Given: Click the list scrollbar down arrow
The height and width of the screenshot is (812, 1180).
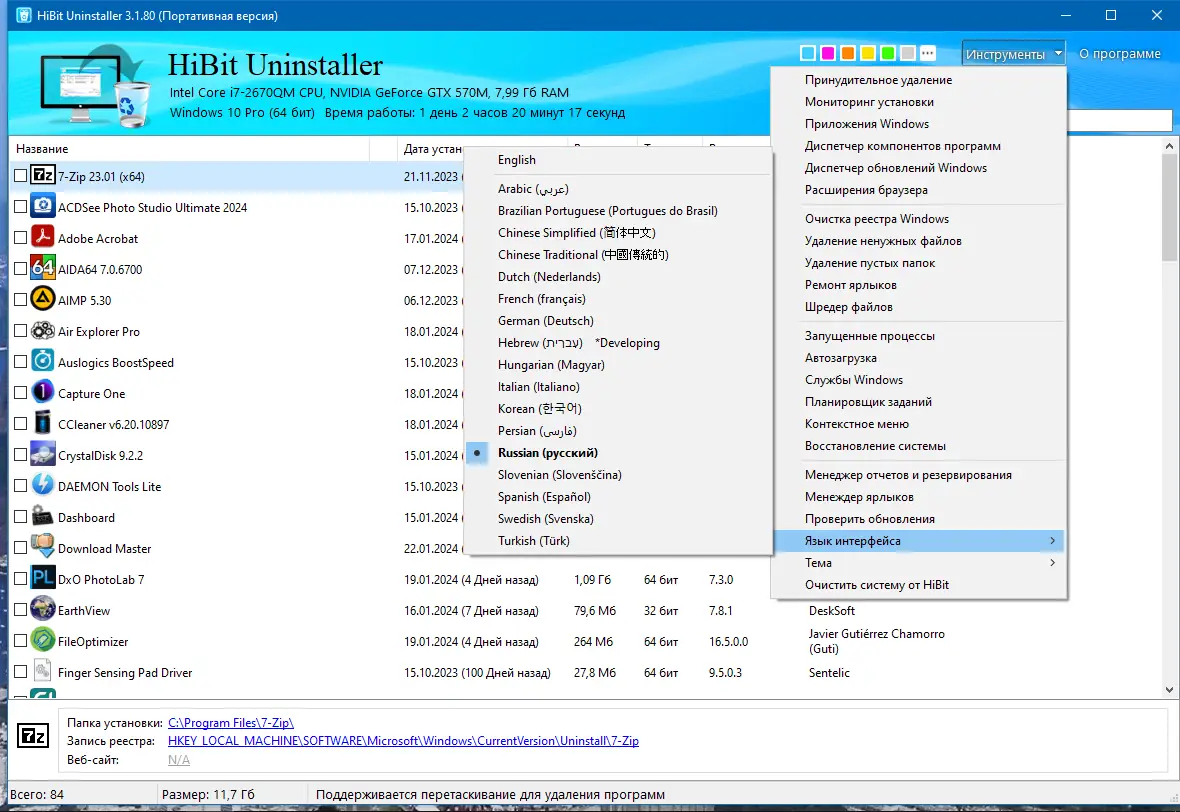Looking at the screenshot, I should (x=1169, y=689).
